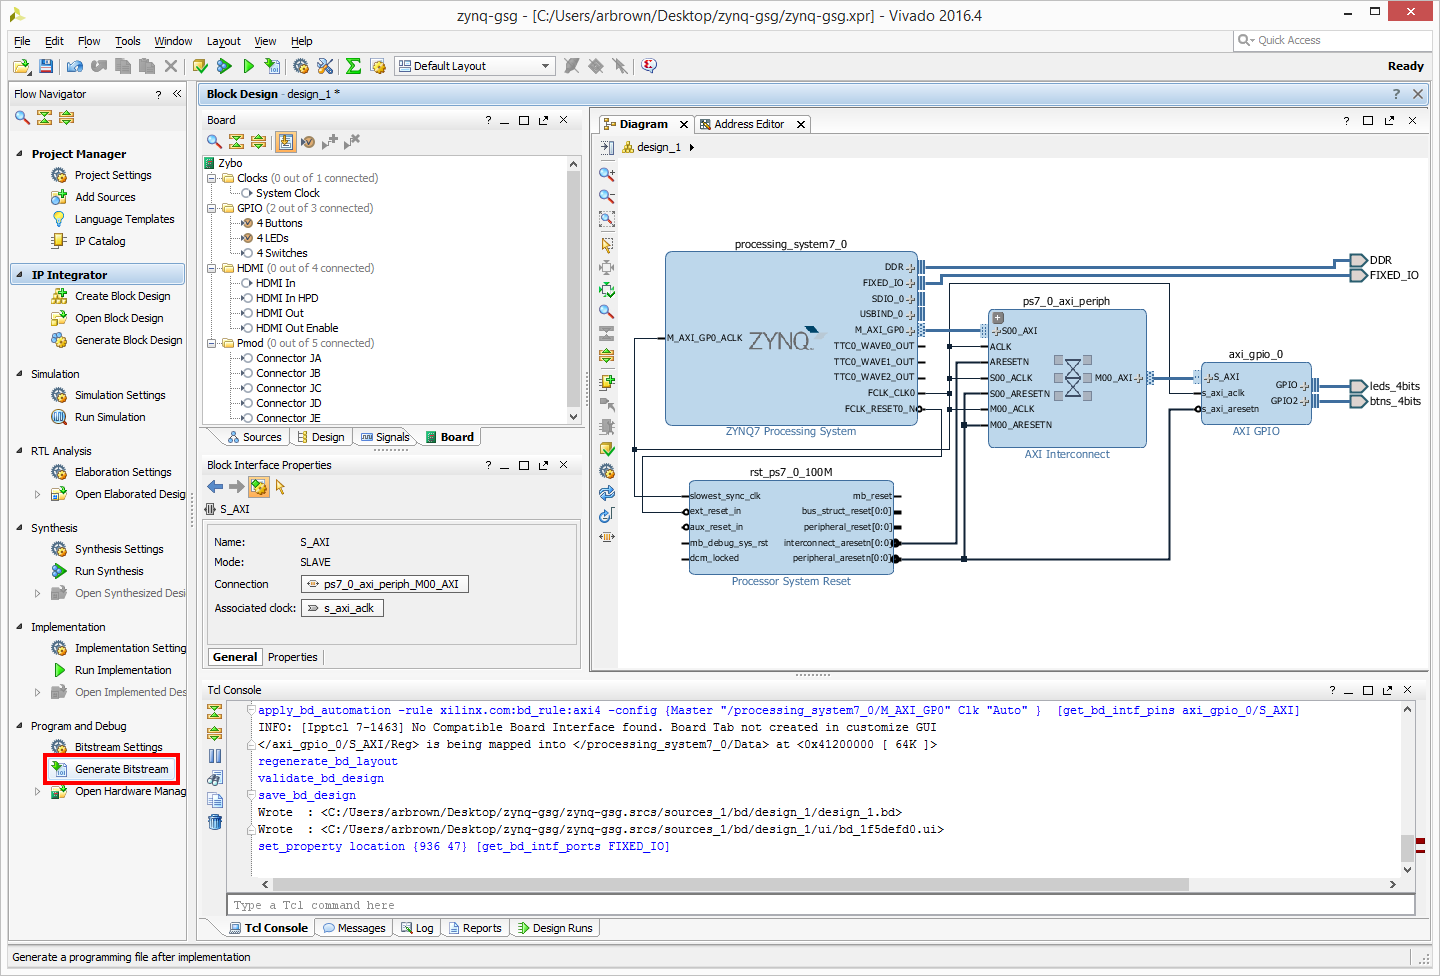The image size is (1440, 976).
Task: Open the Design Runs tab
Action: (555, 928)
